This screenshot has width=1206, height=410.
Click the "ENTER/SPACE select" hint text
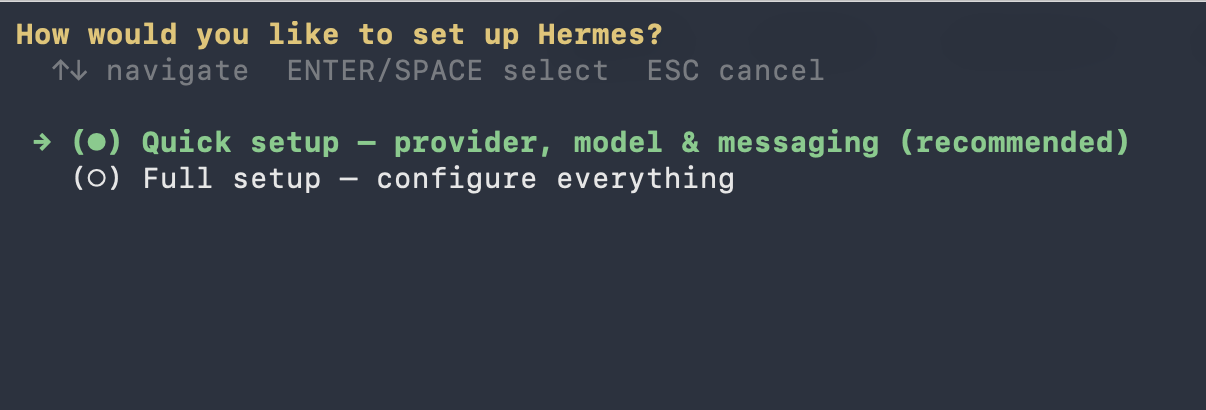pos(447,71)
